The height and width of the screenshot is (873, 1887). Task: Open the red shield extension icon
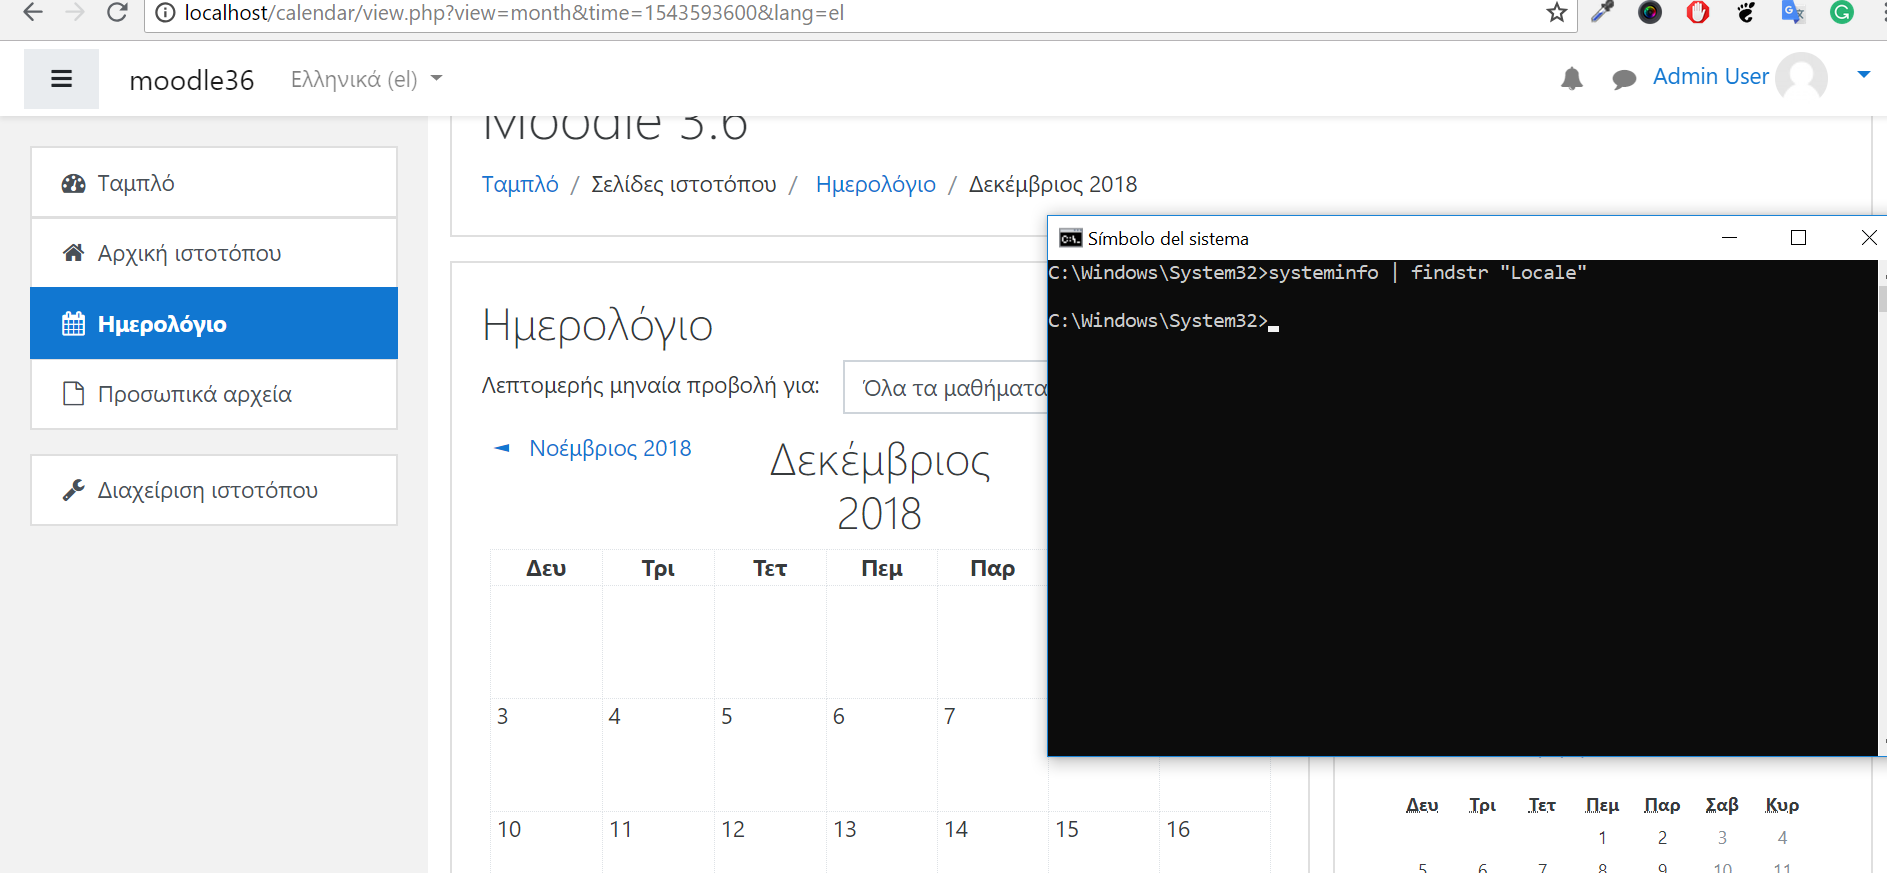[x=1698, y=12]
